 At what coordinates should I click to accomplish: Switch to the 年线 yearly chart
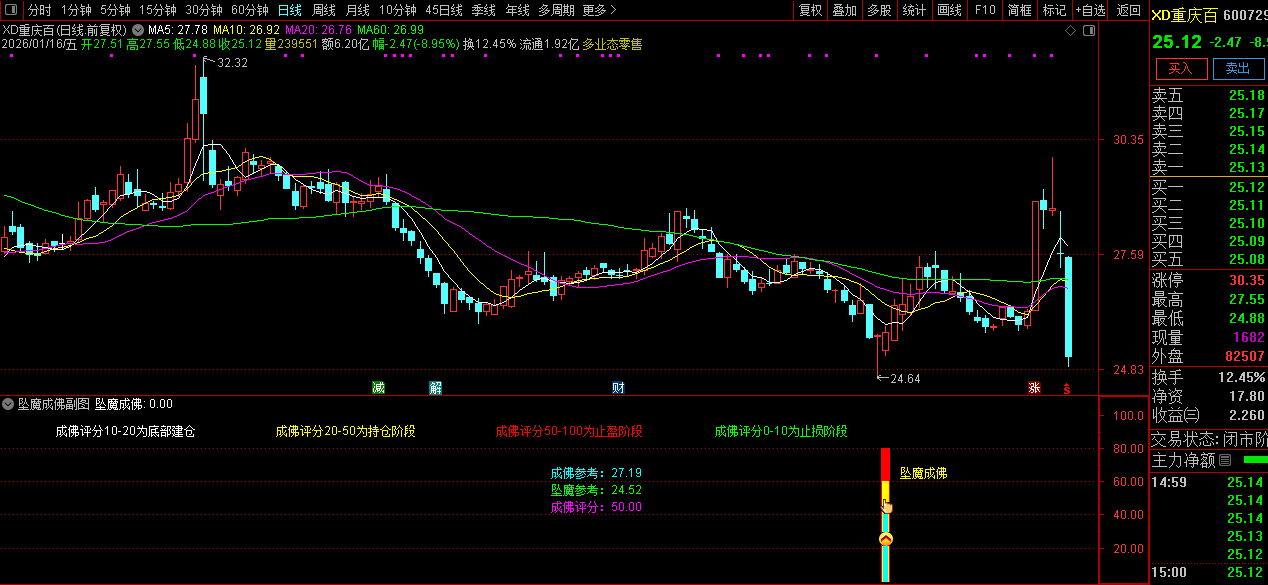coord(517,10)
